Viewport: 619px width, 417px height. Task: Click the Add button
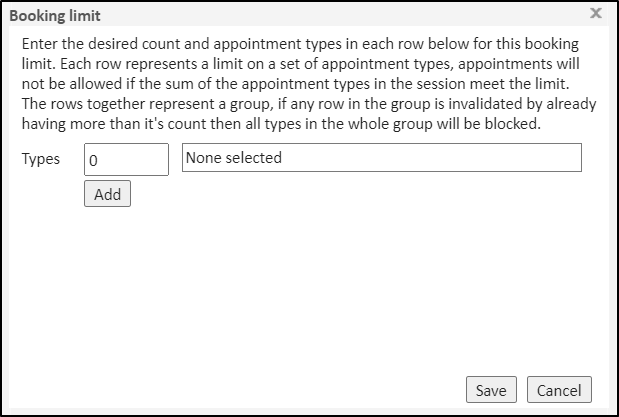[x=107, y=194]
